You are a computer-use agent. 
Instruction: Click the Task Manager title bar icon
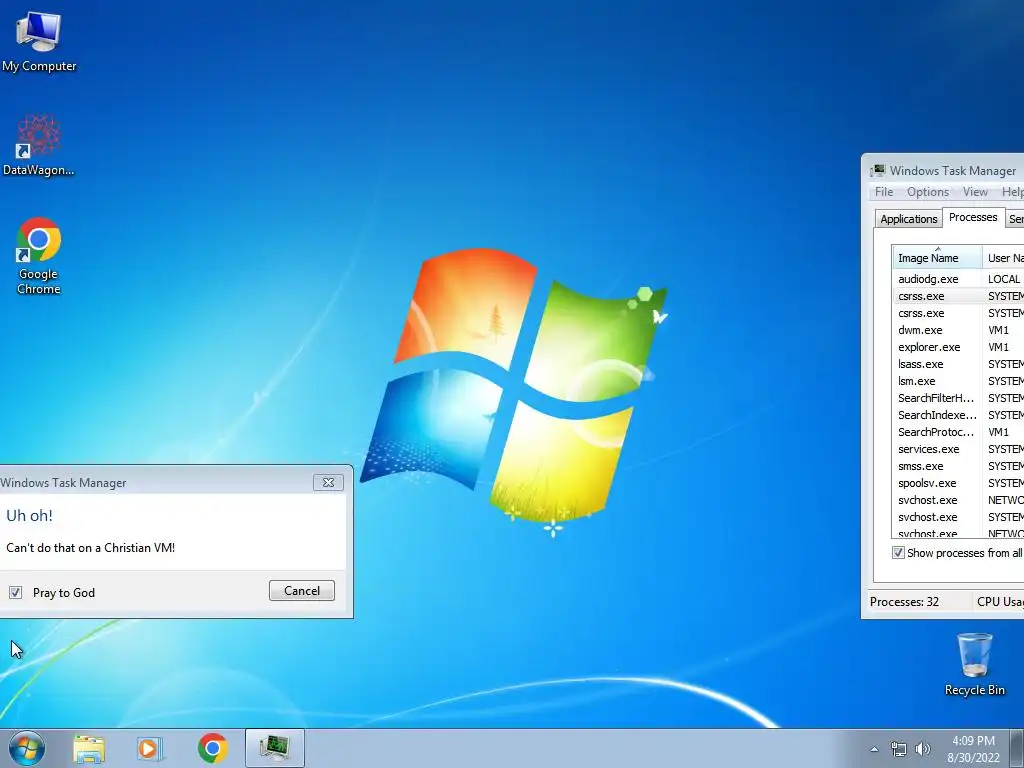pyautogui.click(x=878, y=170)
